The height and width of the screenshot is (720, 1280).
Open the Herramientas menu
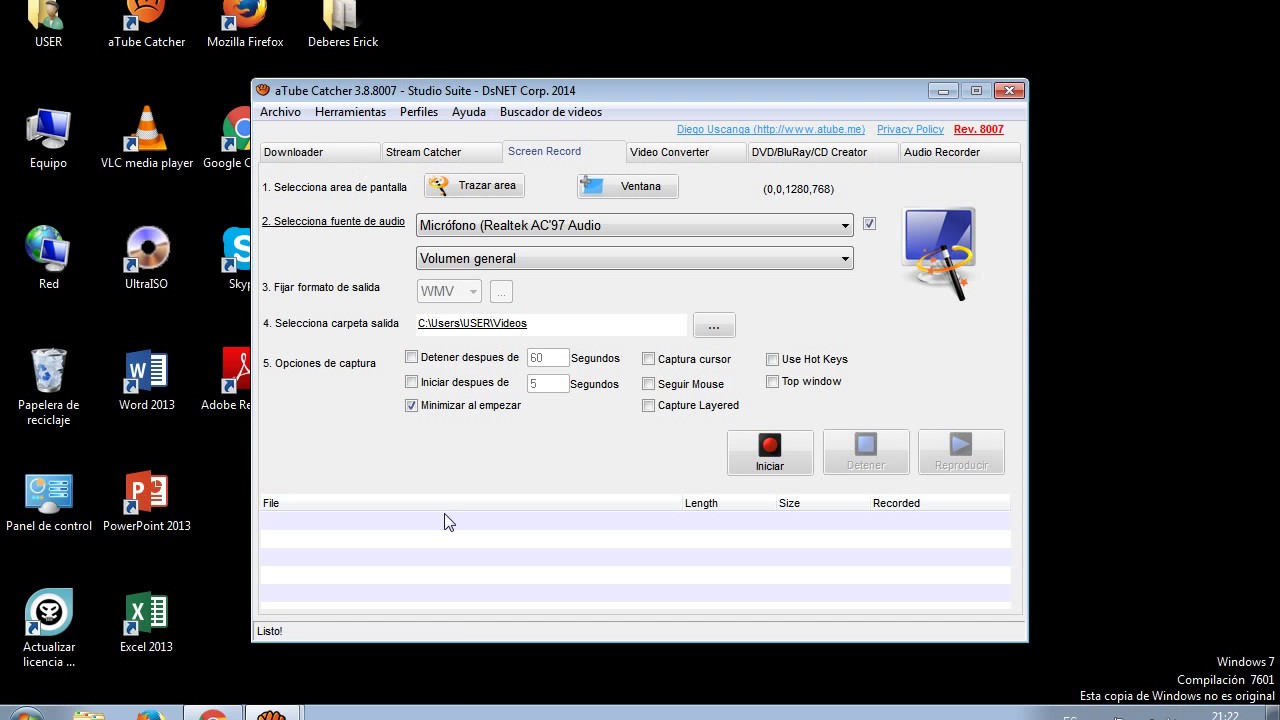tap(350, 112)
